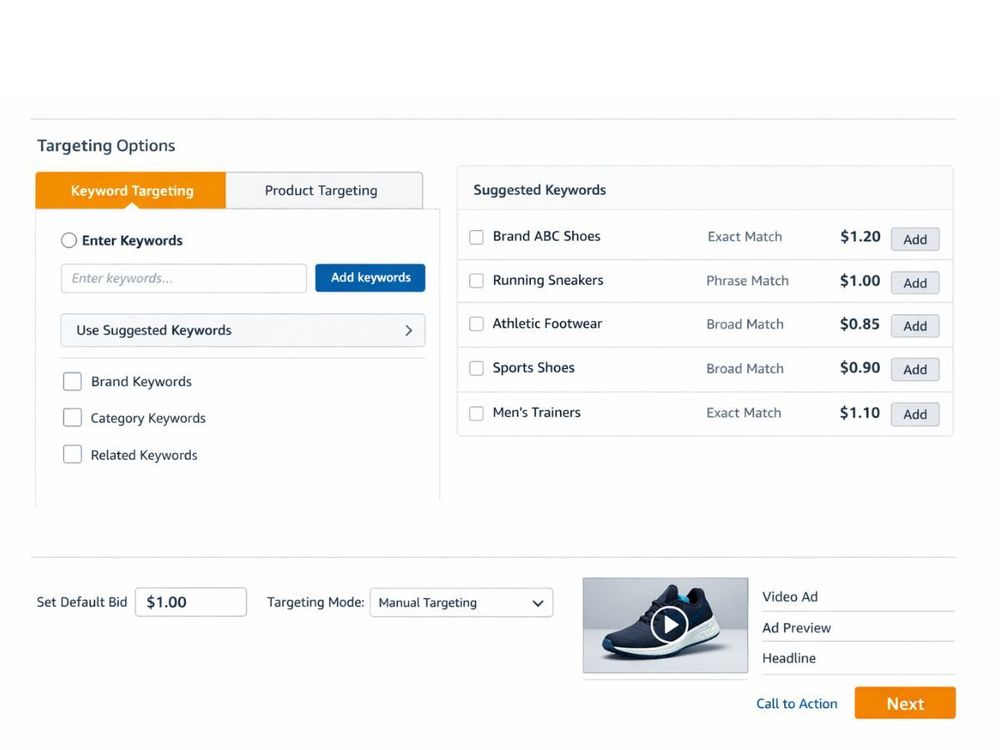Focus the Enter keywords text field
1000x750 pixels.
pyautogui.click(x=184, y=278)
